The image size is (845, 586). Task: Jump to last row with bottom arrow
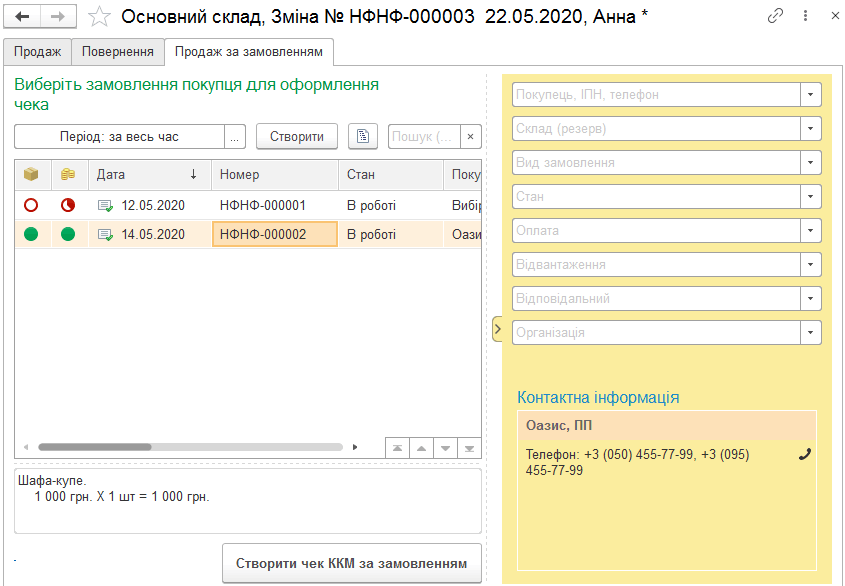click(x=469, y=448)
